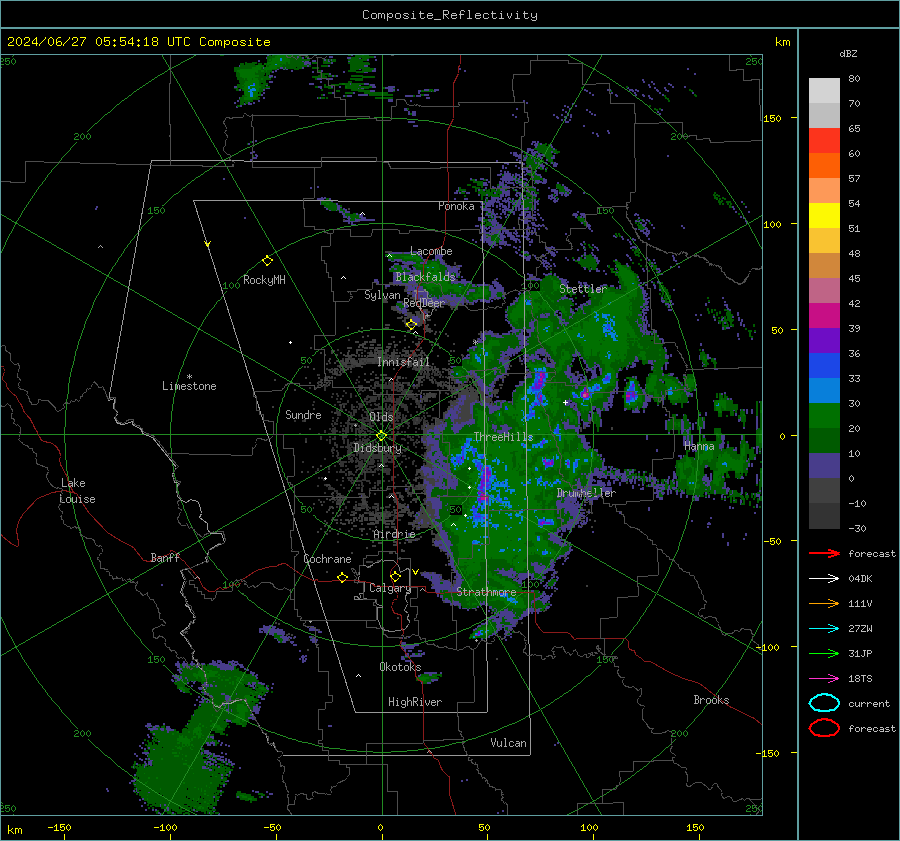Pick the slate 10–0 dBZ swatch
The width and height of the screenshot is (900, 841).
point(824,465)
